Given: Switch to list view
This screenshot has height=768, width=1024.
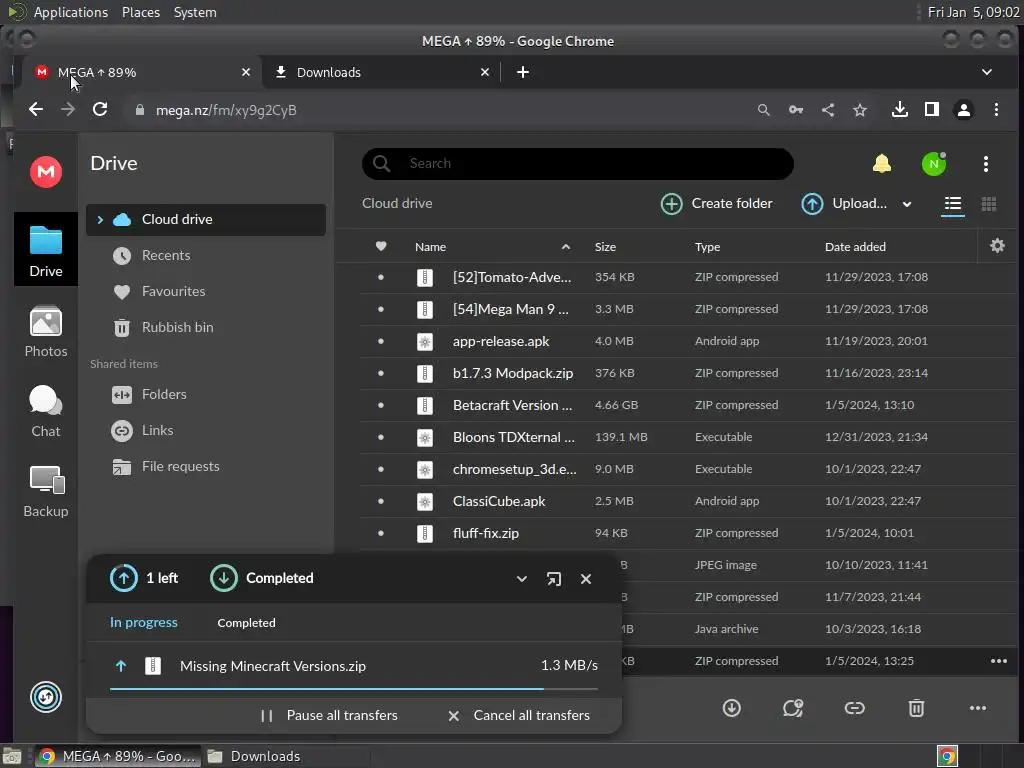Looking at the screenshot, I should click(x=953, y=204).
